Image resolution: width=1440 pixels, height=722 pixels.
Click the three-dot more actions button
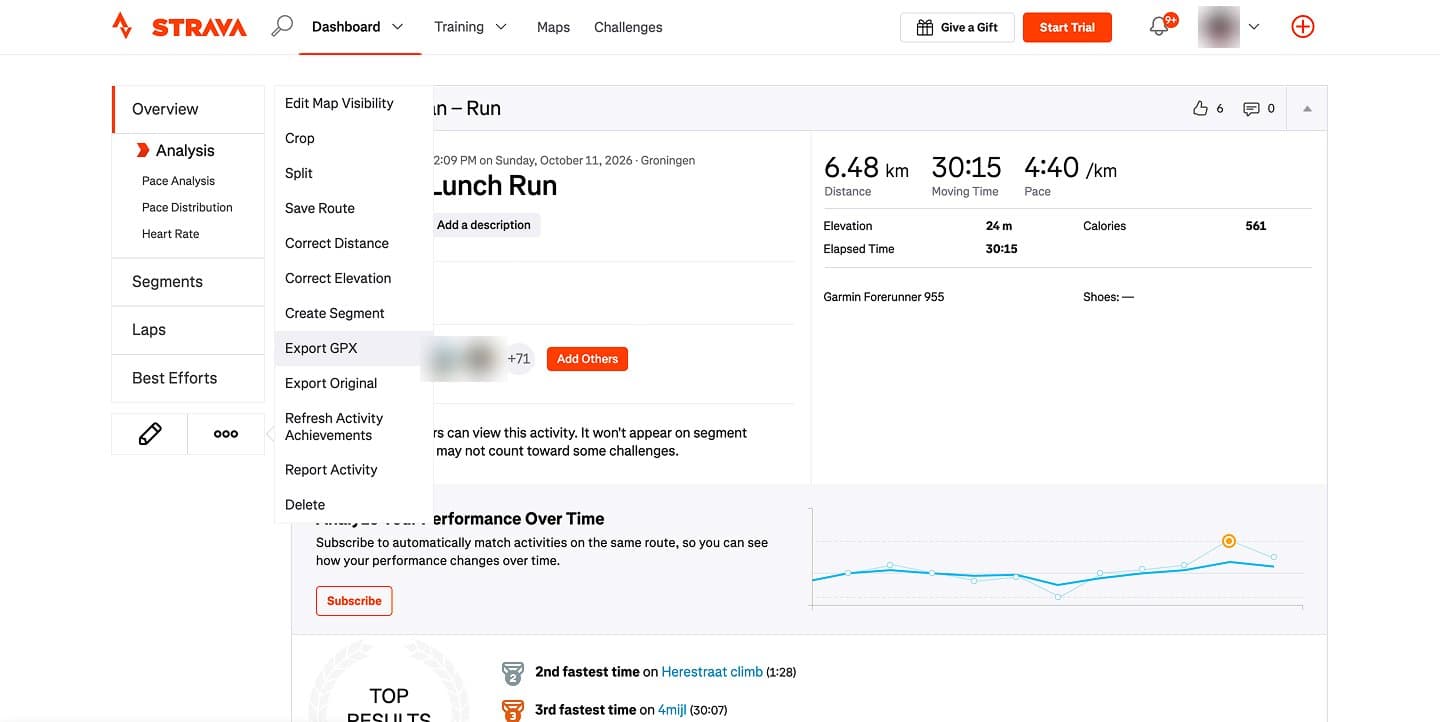click(x=226, y=434)
